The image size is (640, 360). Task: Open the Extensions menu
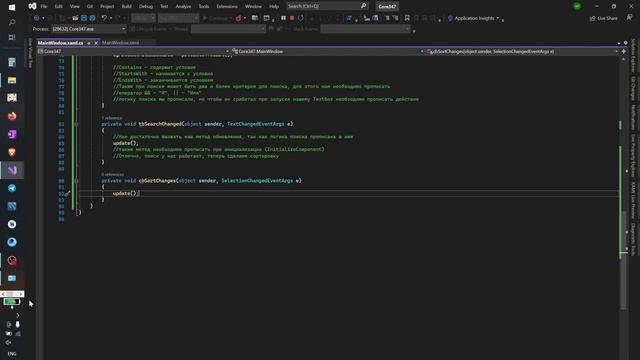click(227, 7)
